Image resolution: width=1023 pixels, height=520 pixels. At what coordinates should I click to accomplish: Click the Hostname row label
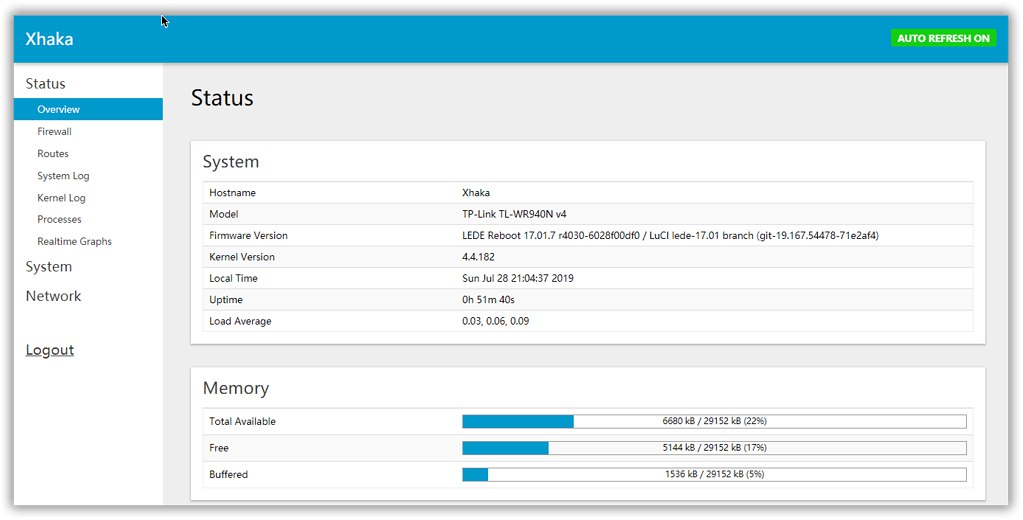(x=232, y=192)
